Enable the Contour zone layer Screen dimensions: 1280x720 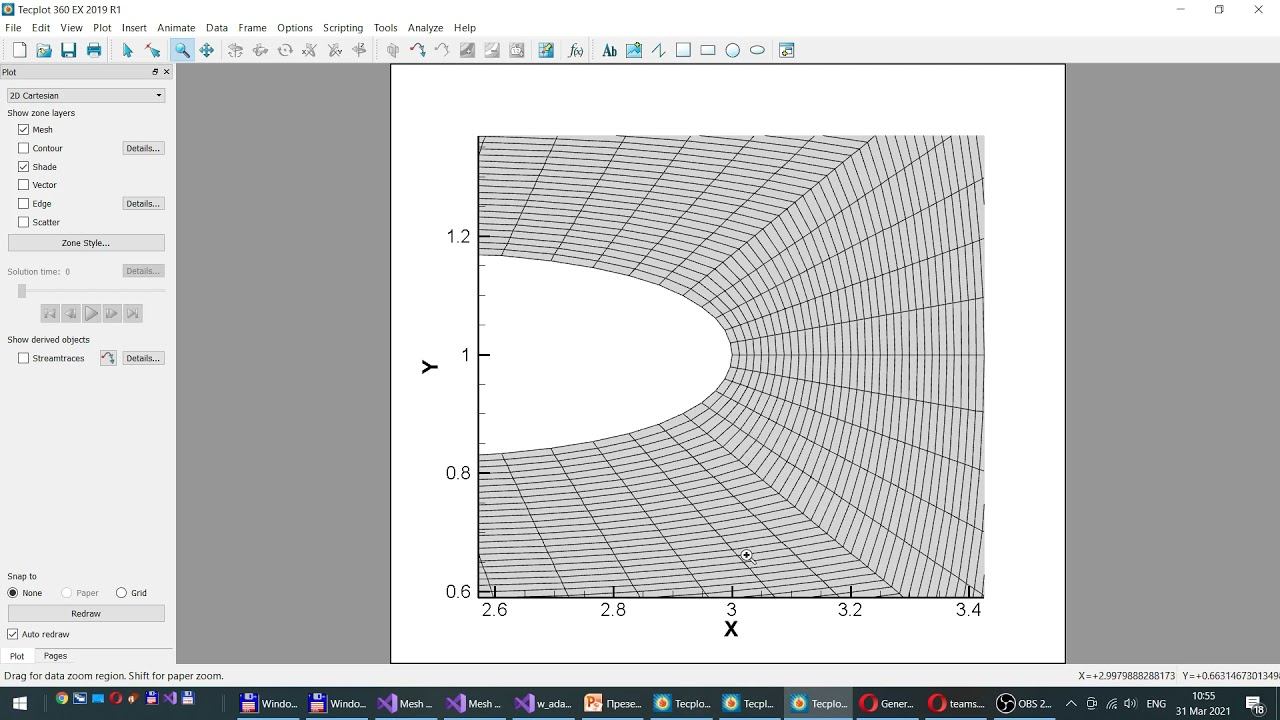point(24,148)
